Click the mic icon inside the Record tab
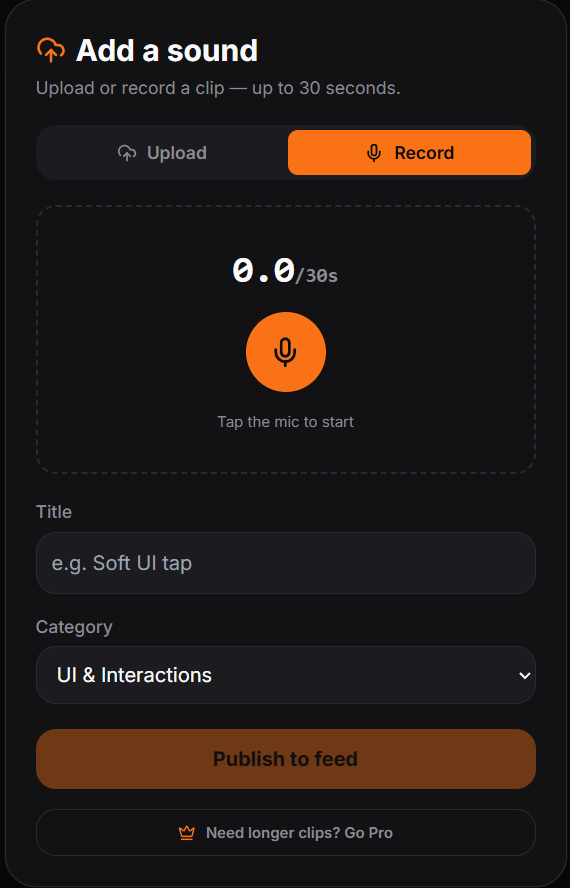Image resolution: width=570 pixels, height=888 pixels. [374, 153]
